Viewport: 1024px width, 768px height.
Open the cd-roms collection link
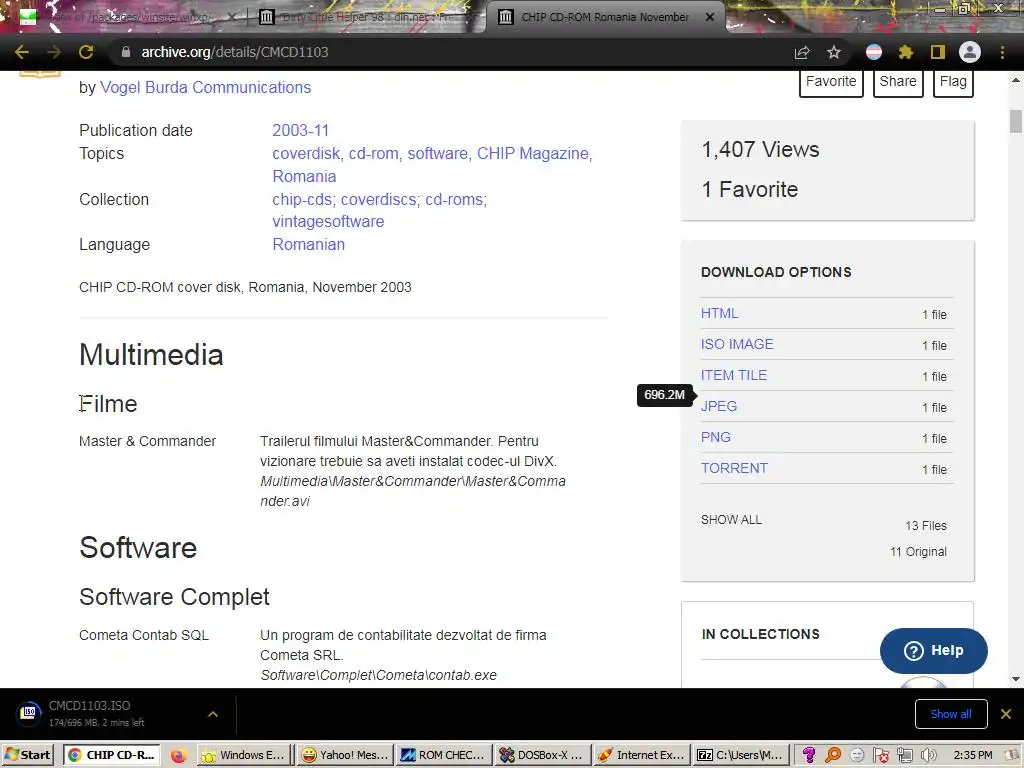455,199
